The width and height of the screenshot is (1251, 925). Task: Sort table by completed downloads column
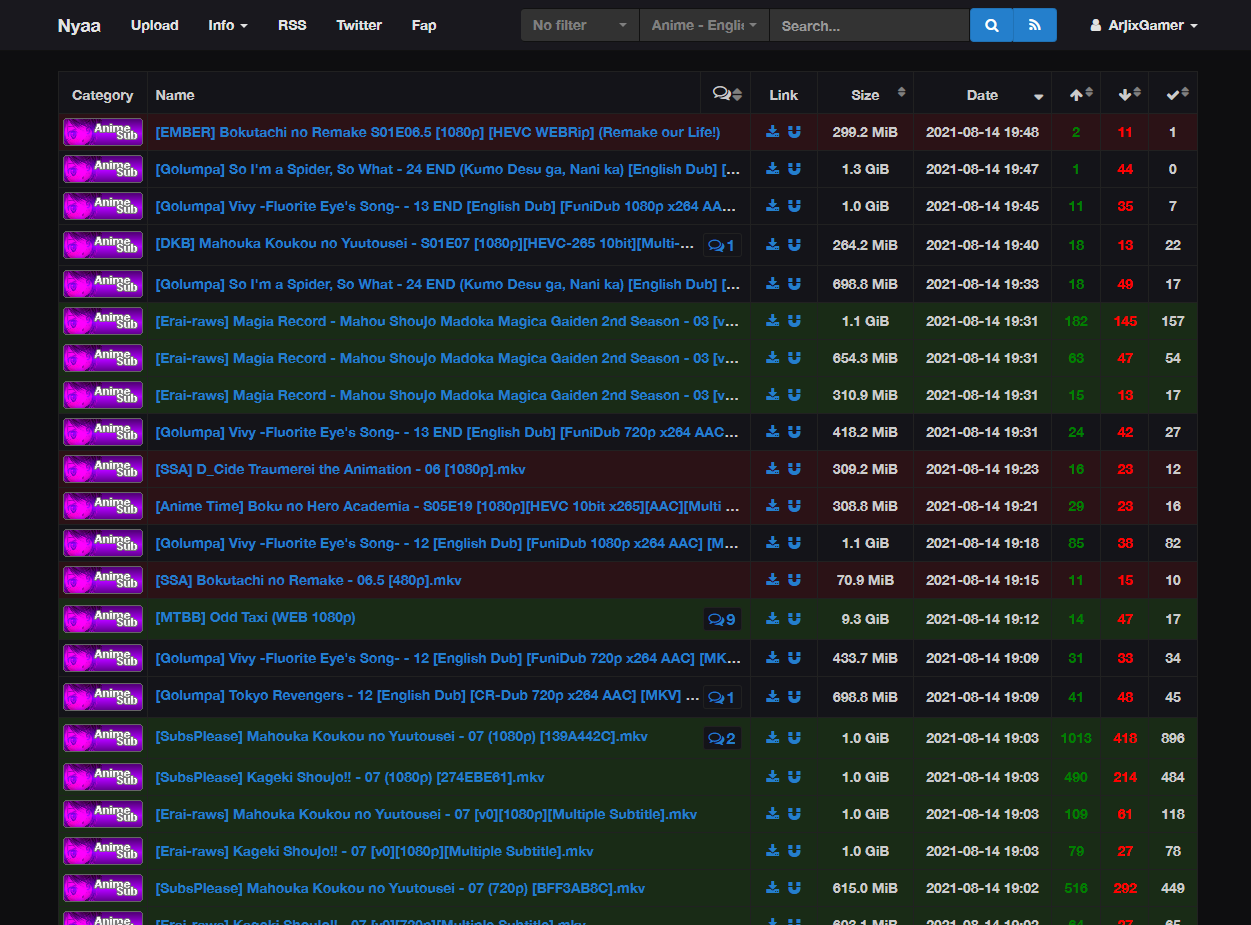coord(1173,94)
